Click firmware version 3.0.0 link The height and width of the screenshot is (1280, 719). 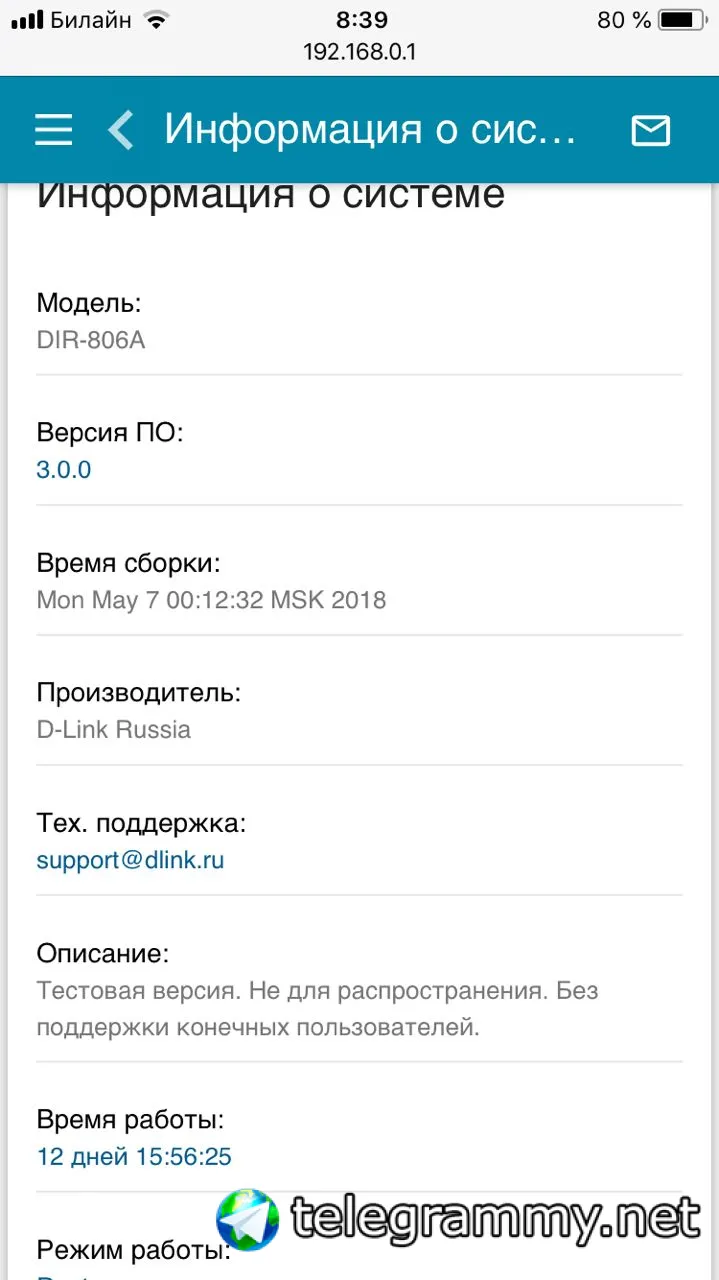tap(64, 469)
